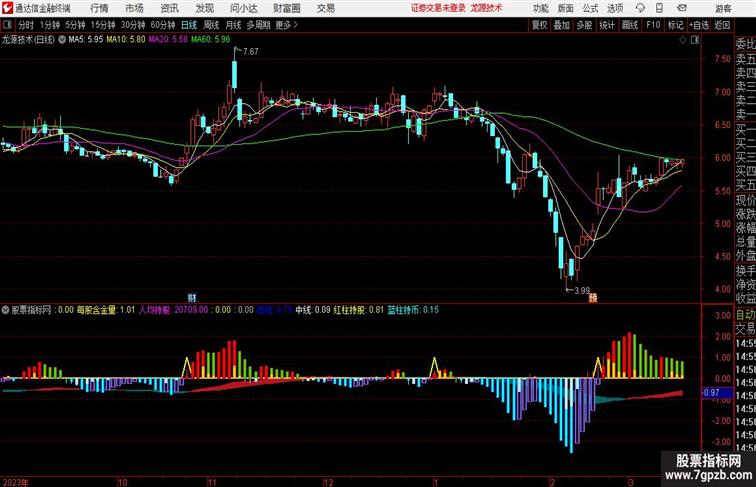Open the 财富圈 menu
The image size is (756, 487).
[x=286, y=8]
